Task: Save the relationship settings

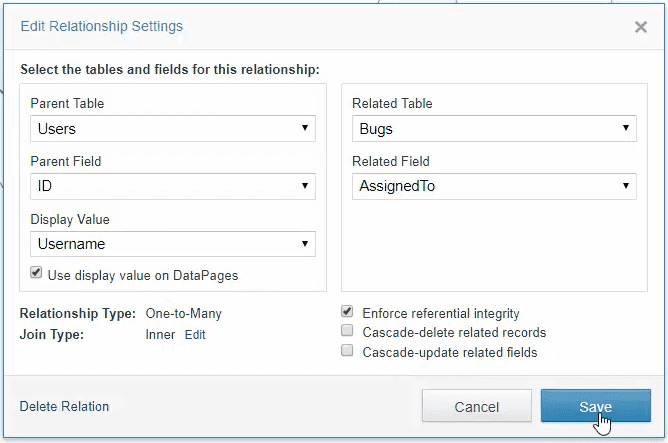Action: [595, 407]
